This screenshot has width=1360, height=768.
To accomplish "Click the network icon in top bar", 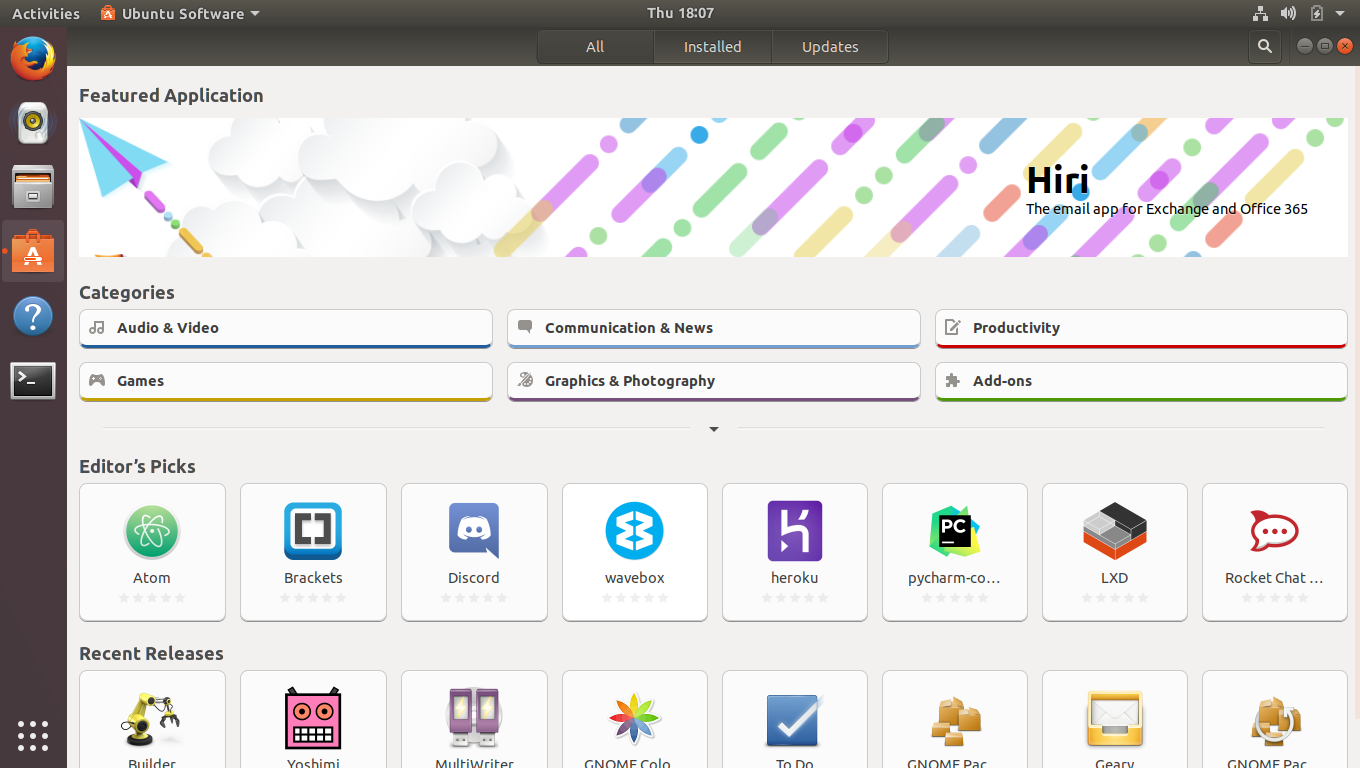I will (x=1260, y=13).
